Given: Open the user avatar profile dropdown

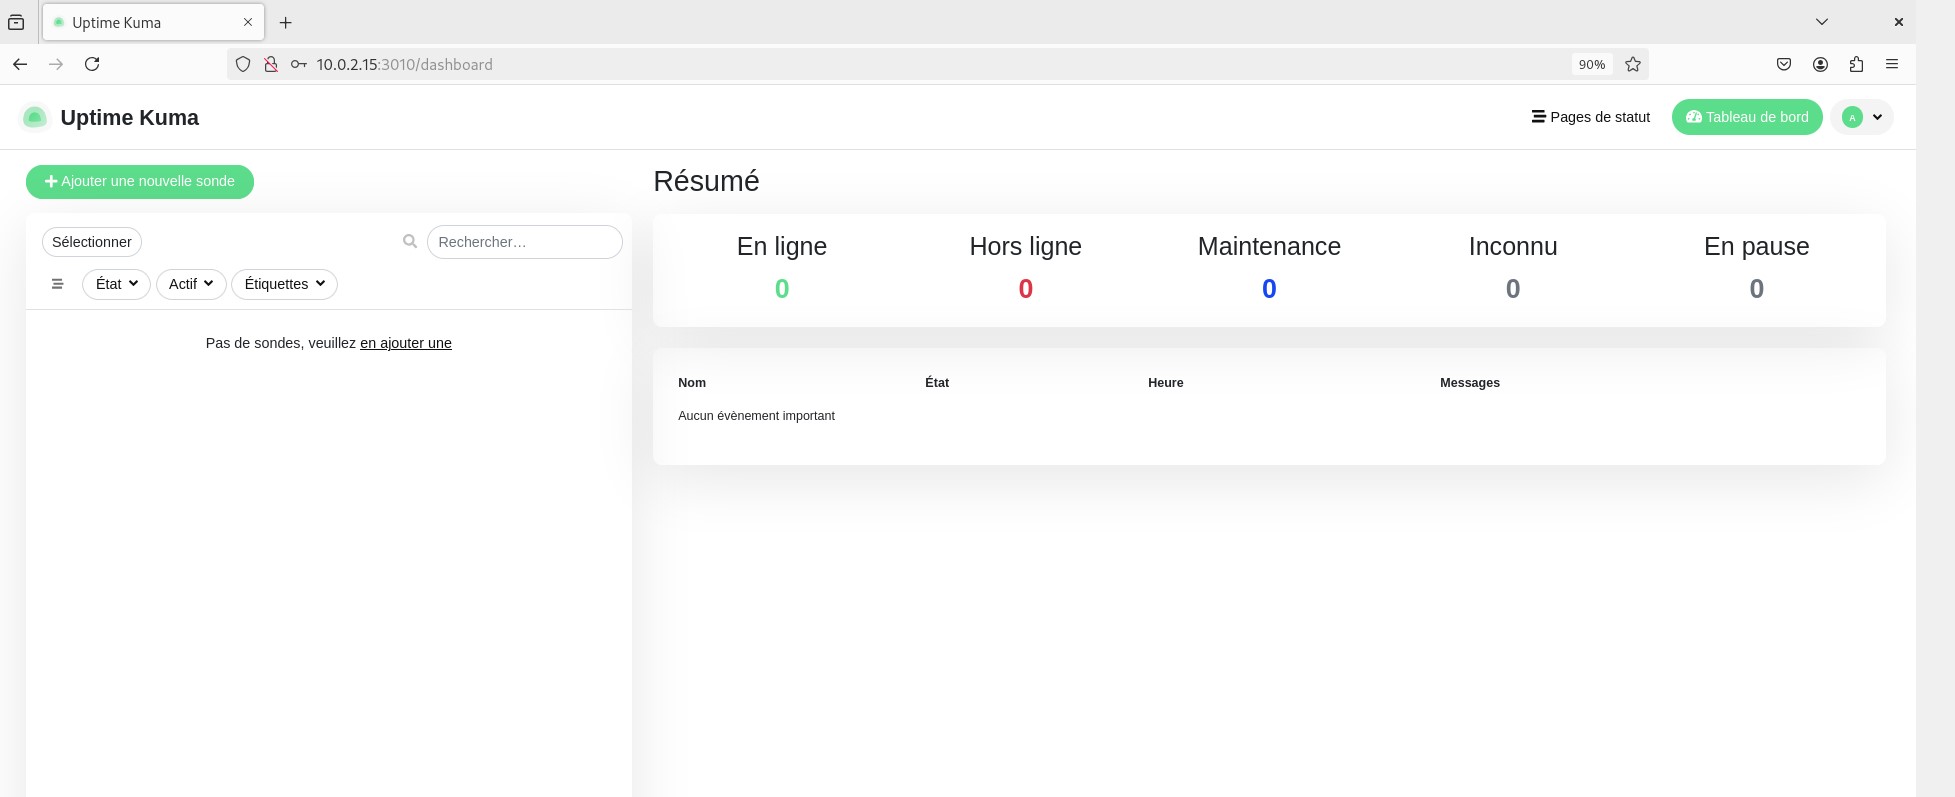Looking at the screenshot, I should click(1862, 117).
